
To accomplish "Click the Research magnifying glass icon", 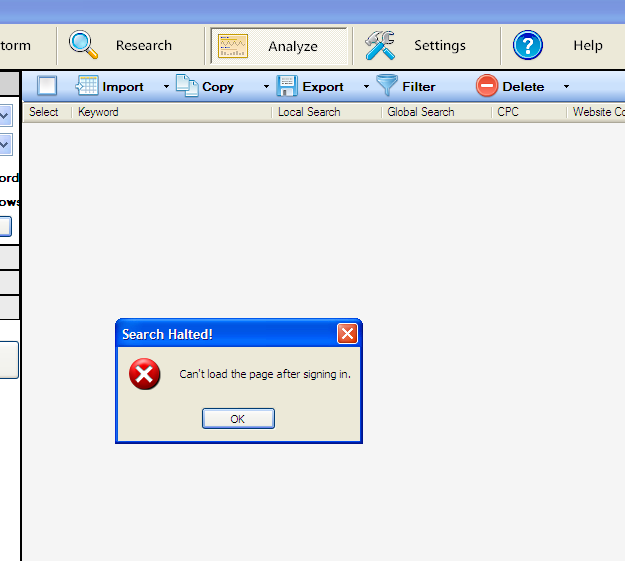I will tap(84, 45).
